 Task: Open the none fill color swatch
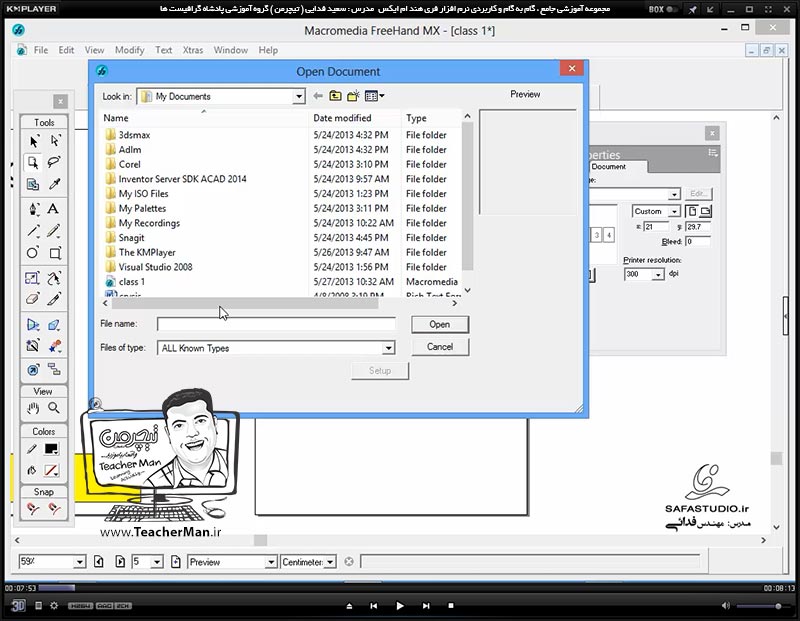click(x=52, y=470)
